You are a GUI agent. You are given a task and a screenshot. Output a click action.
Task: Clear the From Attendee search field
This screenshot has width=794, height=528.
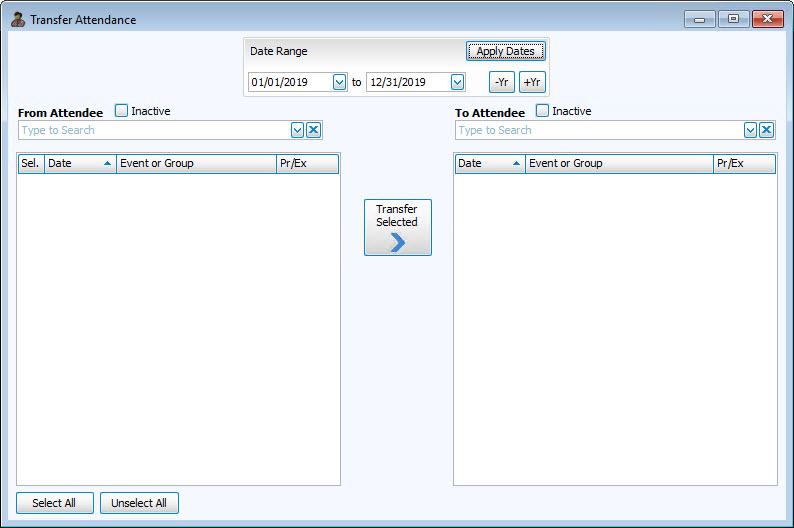[x=313, y=130]
